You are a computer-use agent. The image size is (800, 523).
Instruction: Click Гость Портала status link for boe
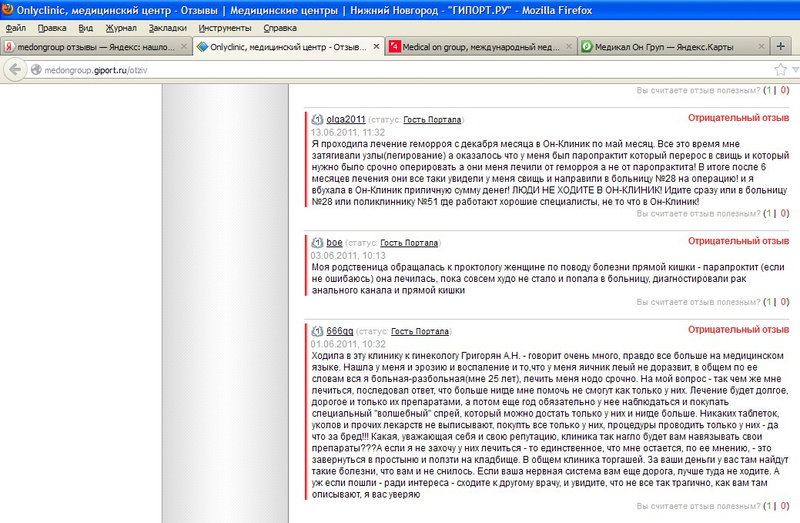[409, 243]
